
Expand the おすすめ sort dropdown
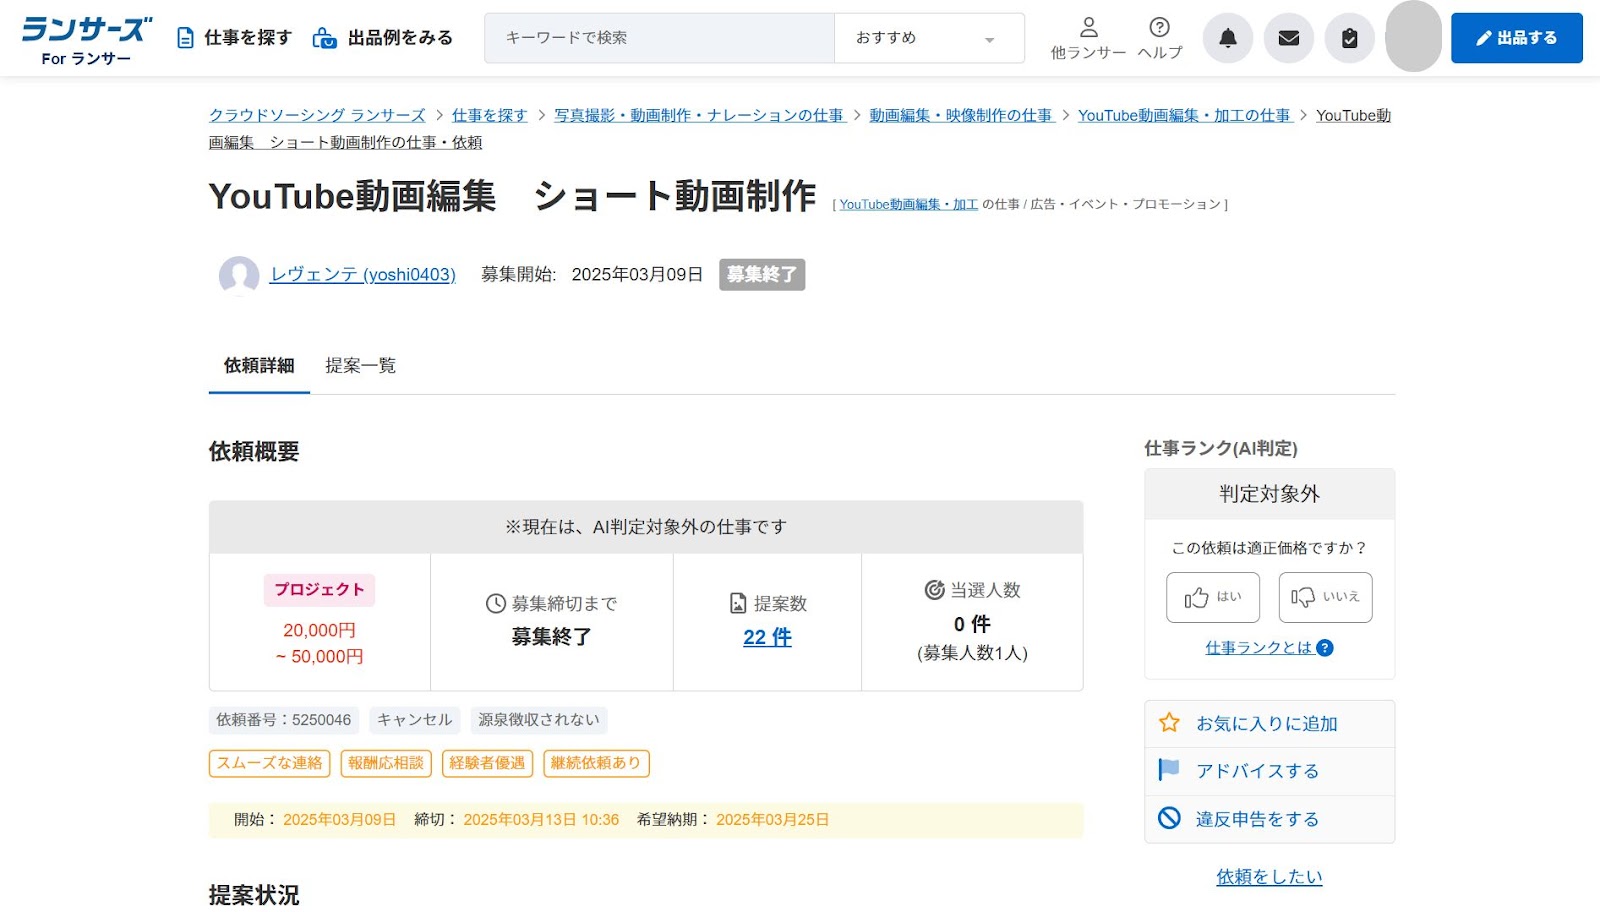coord(929,38)
